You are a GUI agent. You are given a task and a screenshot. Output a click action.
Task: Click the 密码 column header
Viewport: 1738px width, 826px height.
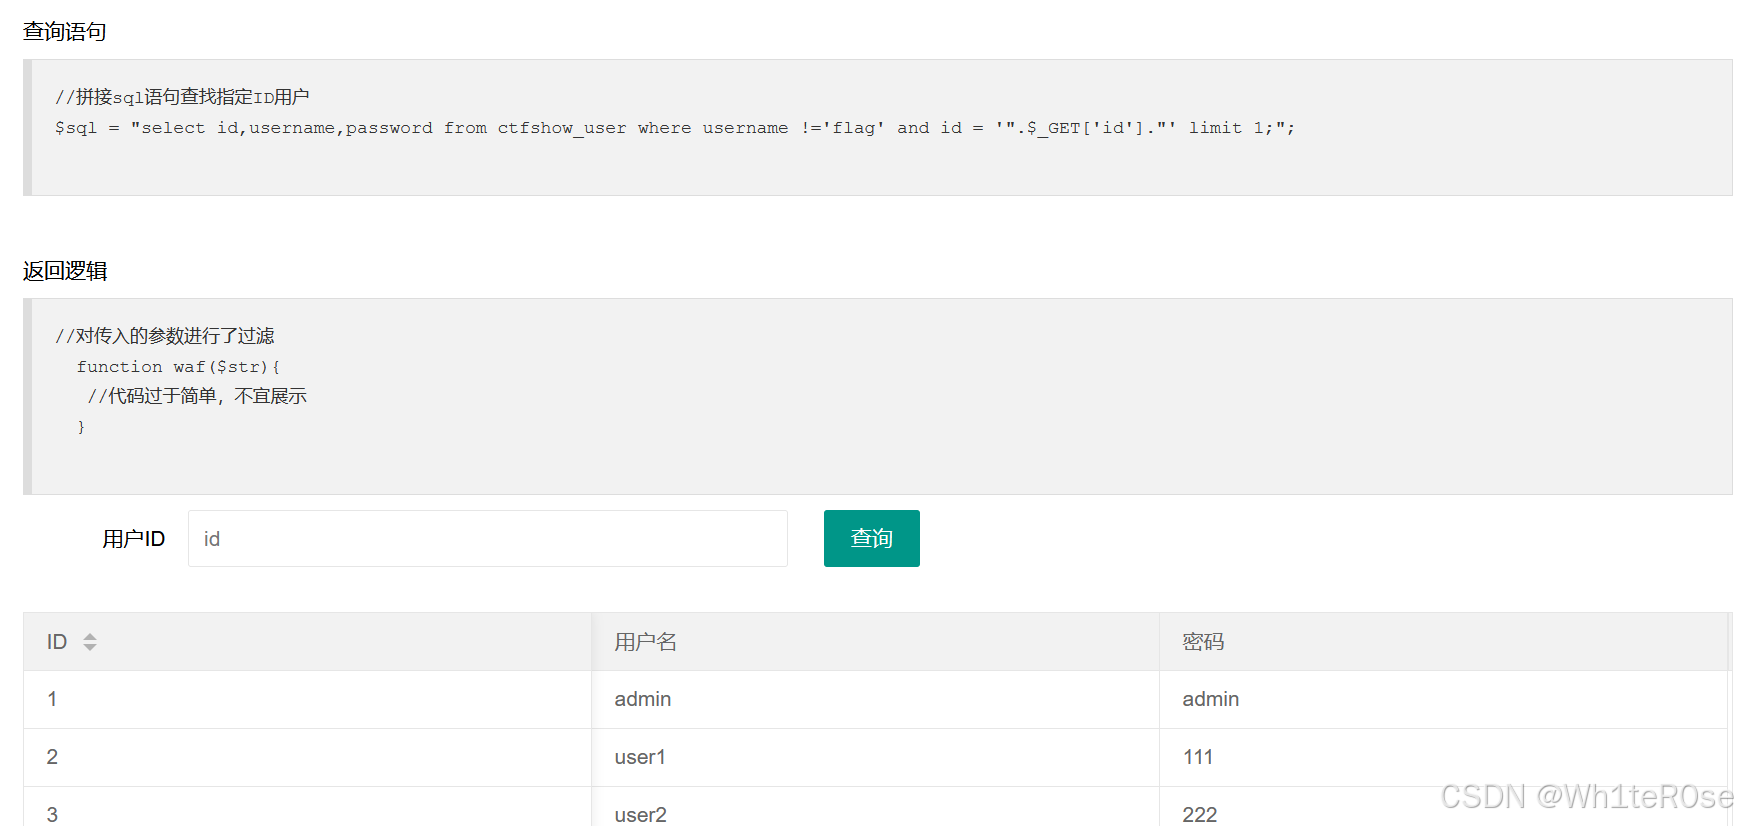point(1444,642)
